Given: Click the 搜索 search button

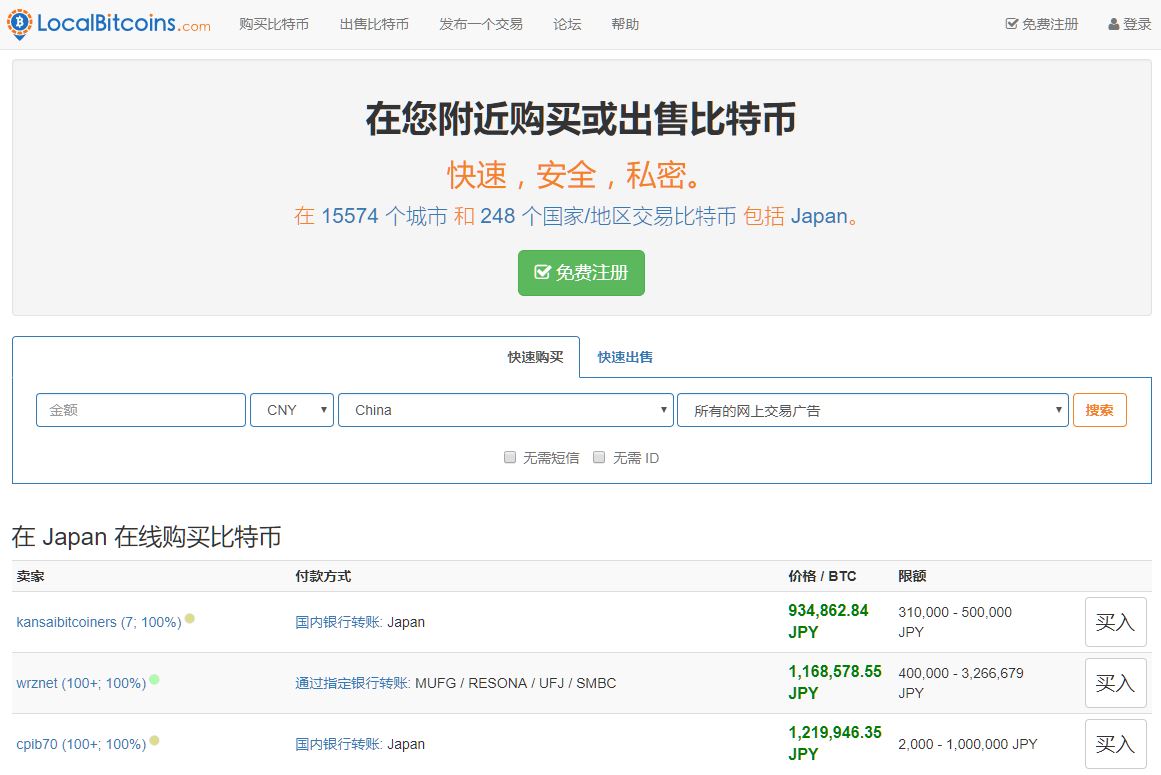Looking at the screenshot, I should coord(1100,410).
